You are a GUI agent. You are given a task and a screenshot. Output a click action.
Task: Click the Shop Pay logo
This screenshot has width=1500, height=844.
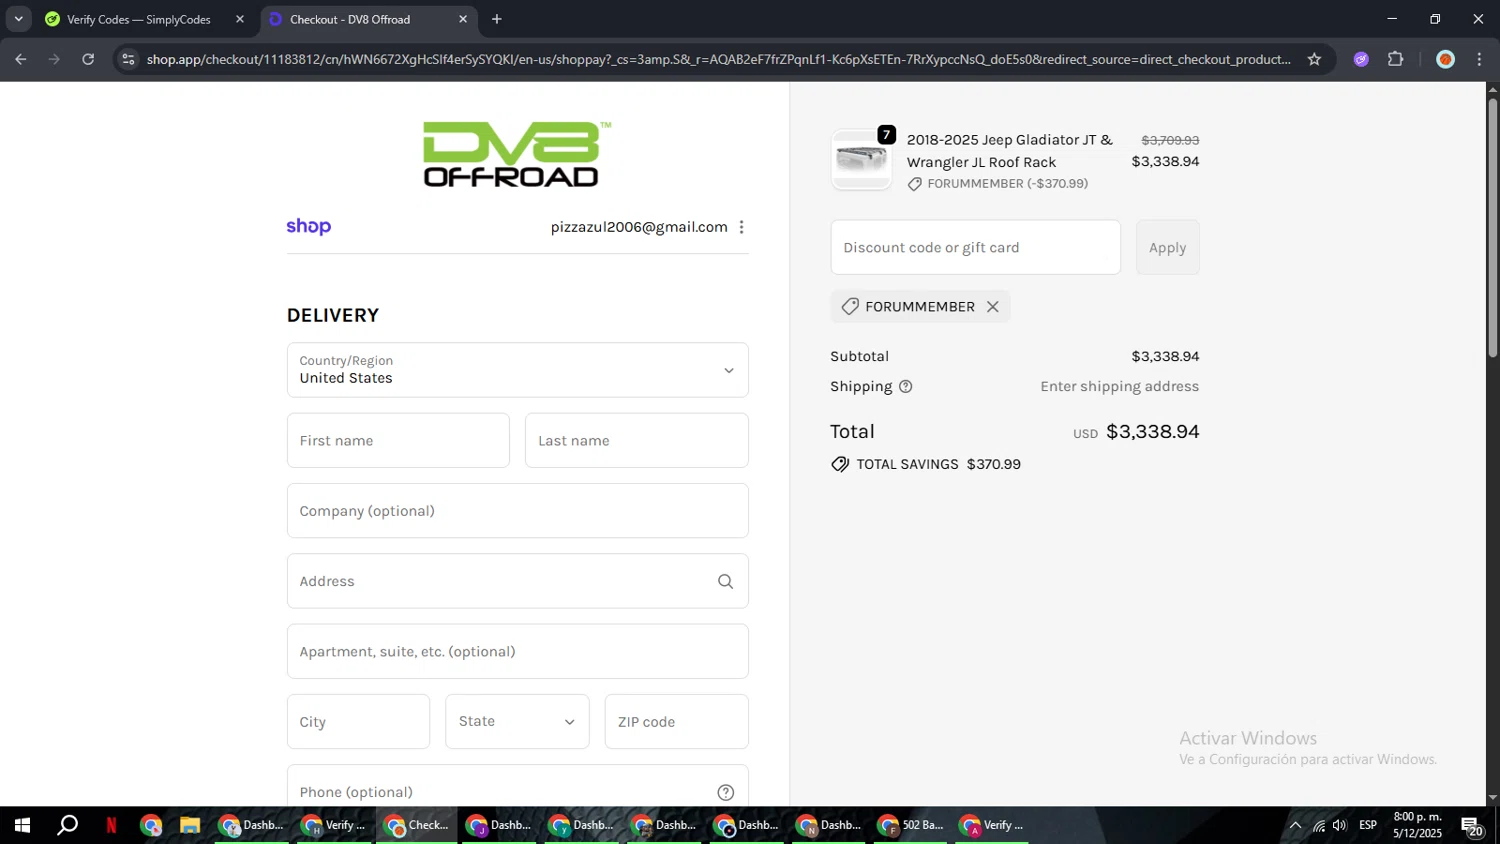[308, 227]
